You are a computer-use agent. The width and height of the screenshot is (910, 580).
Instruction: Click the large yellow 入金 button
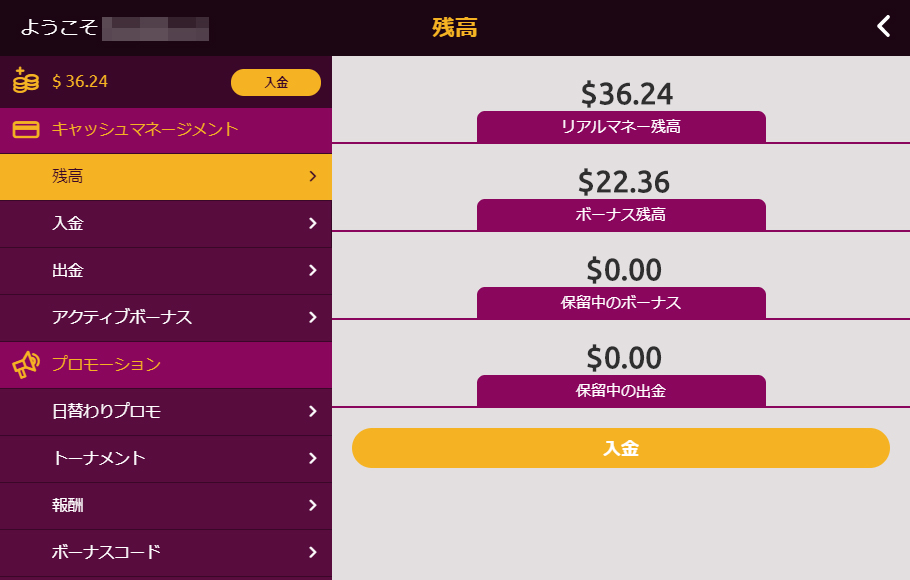pyautogui.click(x=620, y=448)
